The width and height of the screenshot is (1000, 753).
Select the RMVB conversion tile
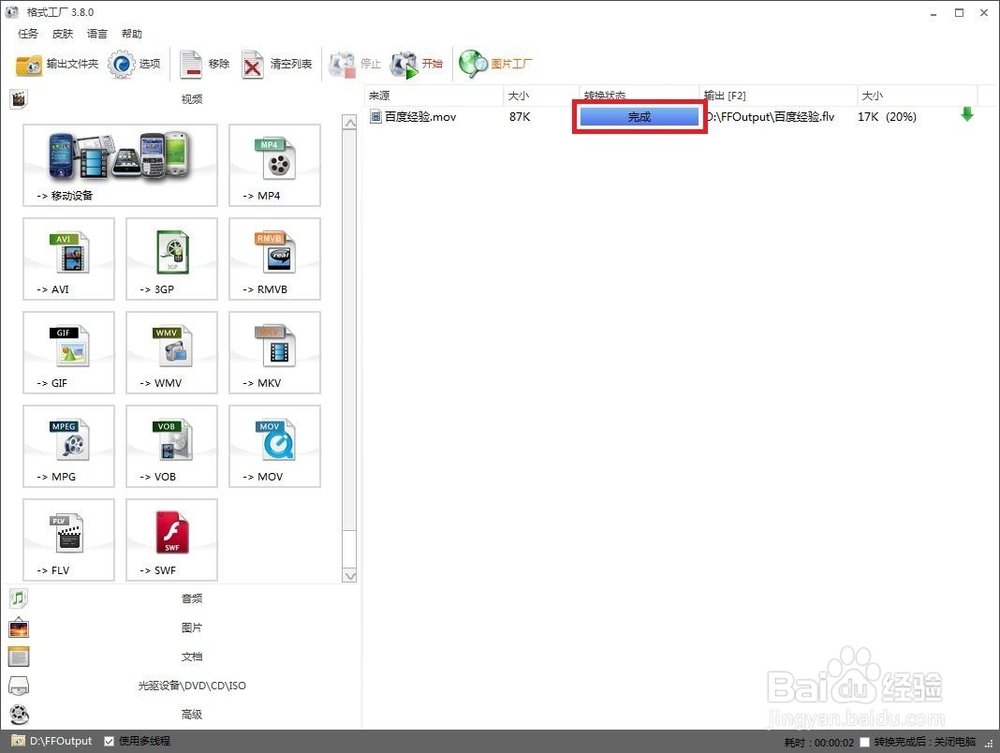click(275, 259)
